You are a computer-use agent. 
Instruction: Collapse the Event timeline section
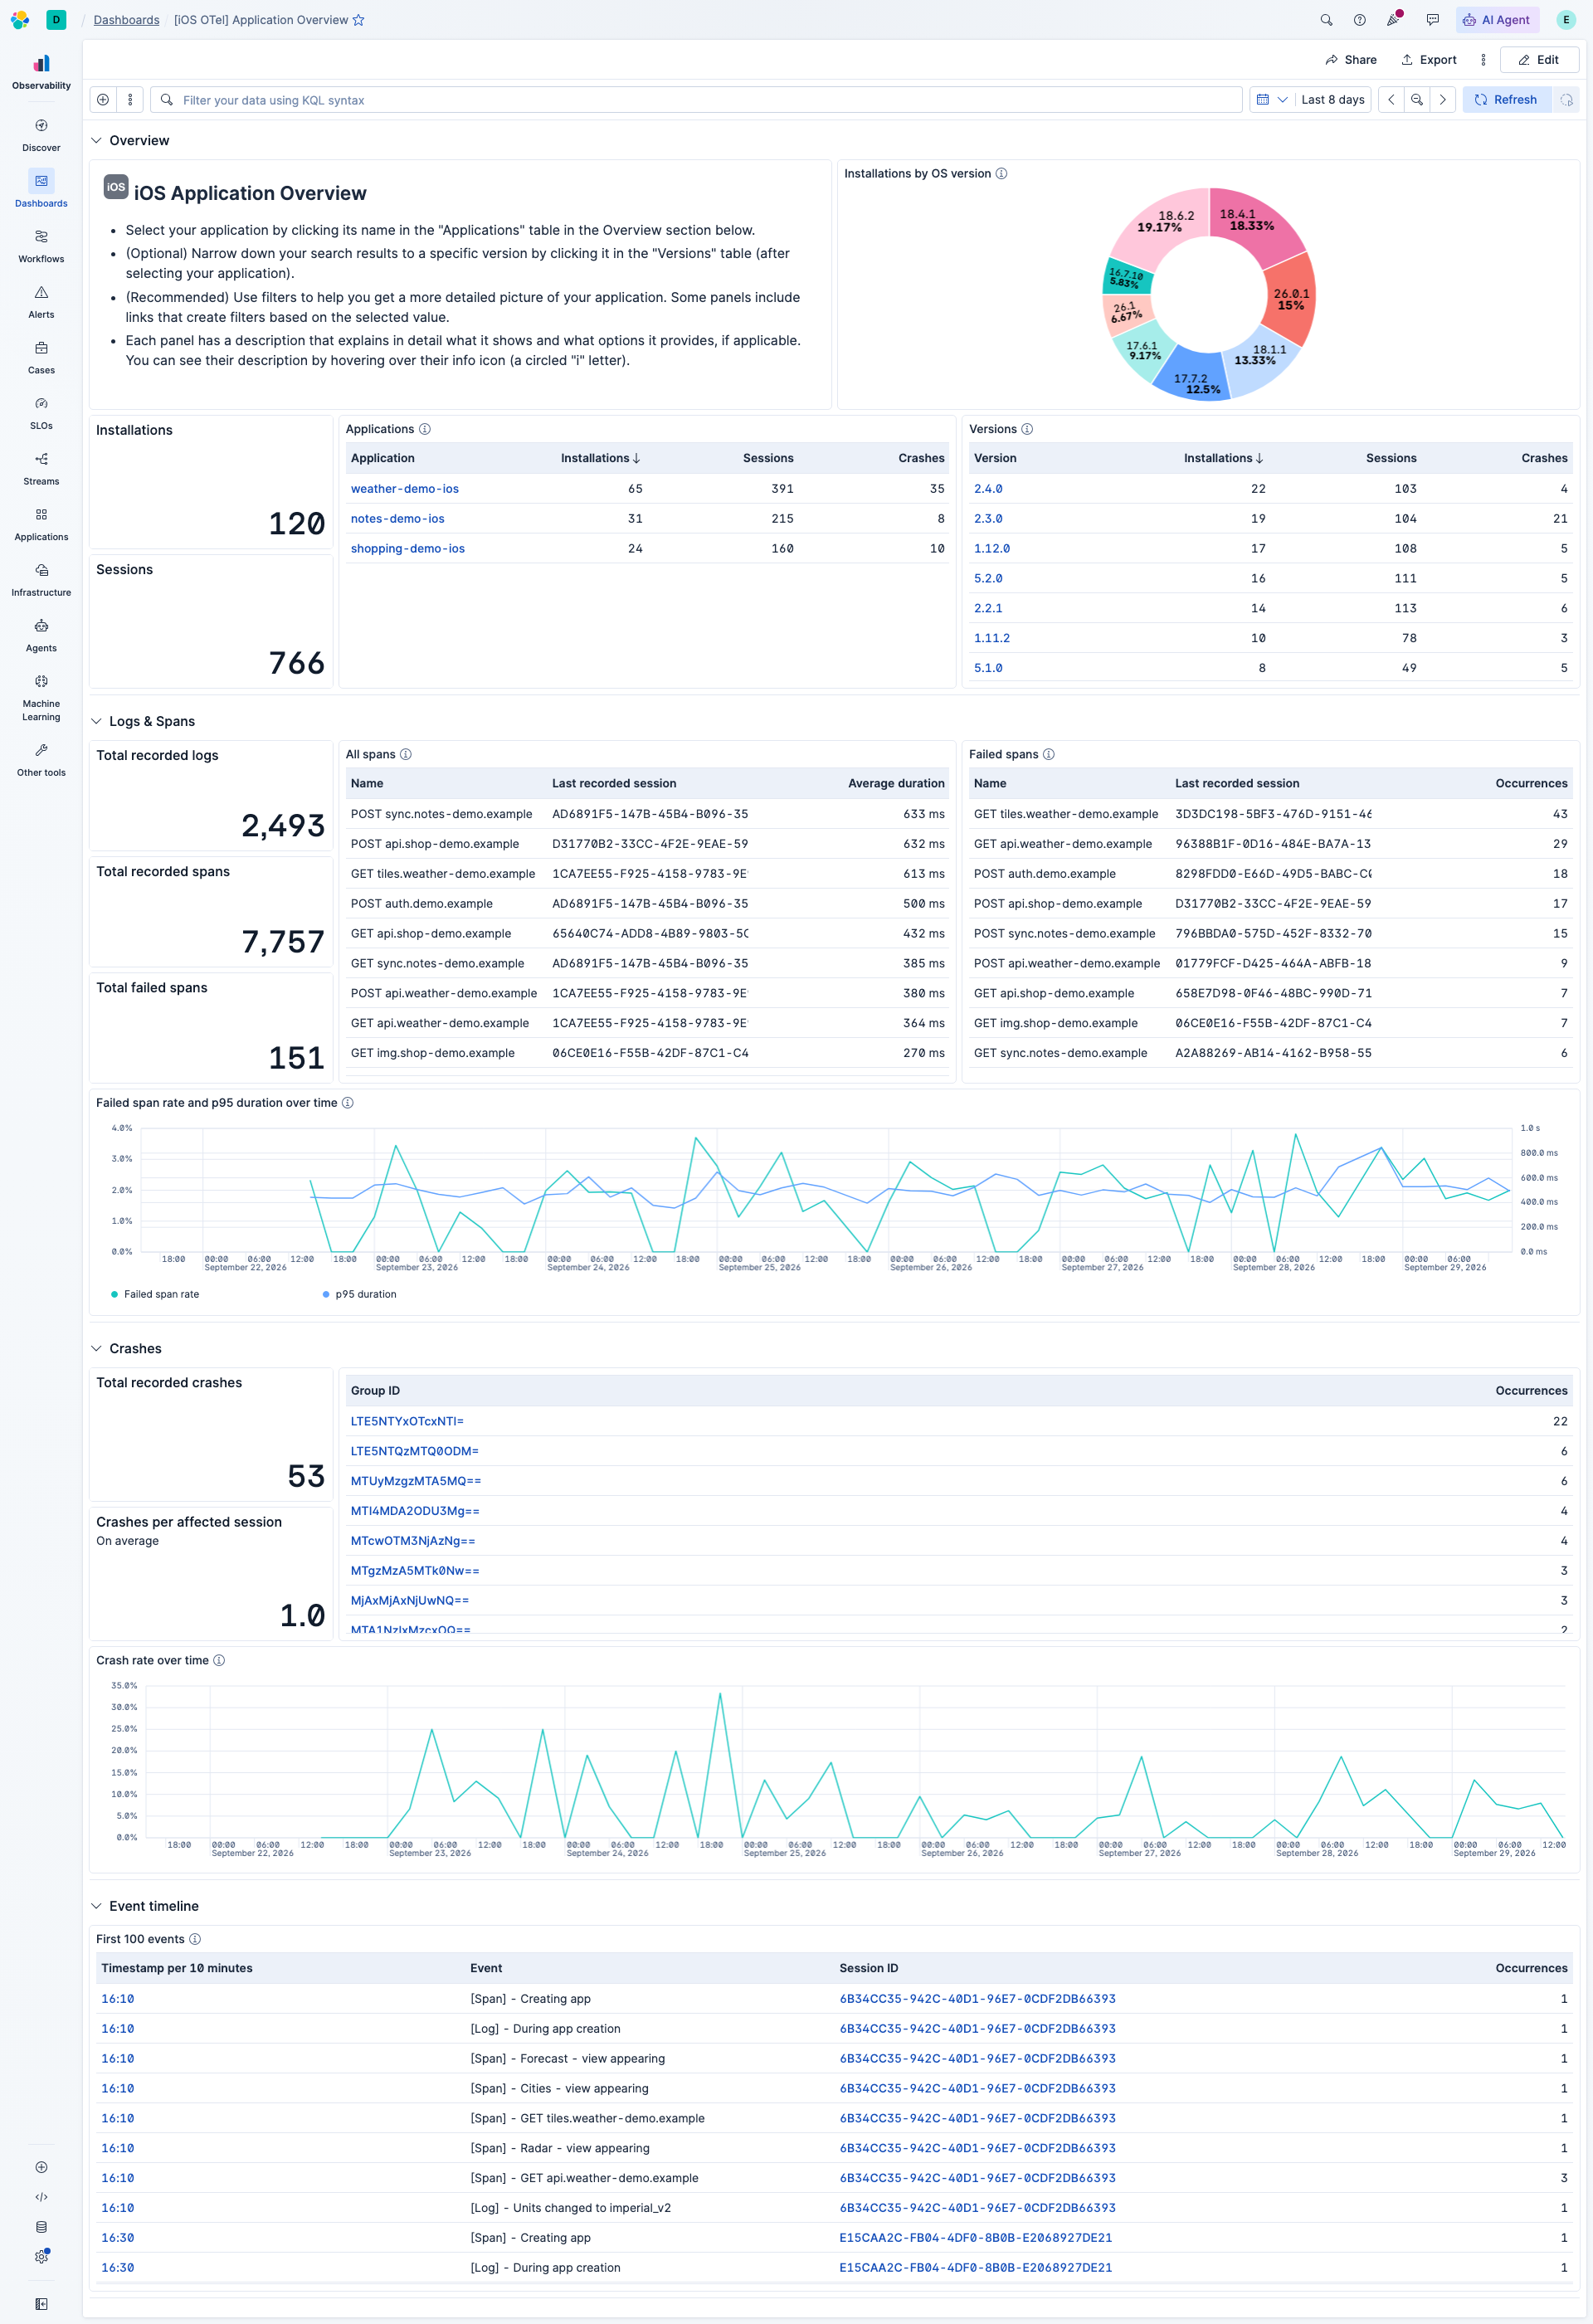tap(97, 1906)
